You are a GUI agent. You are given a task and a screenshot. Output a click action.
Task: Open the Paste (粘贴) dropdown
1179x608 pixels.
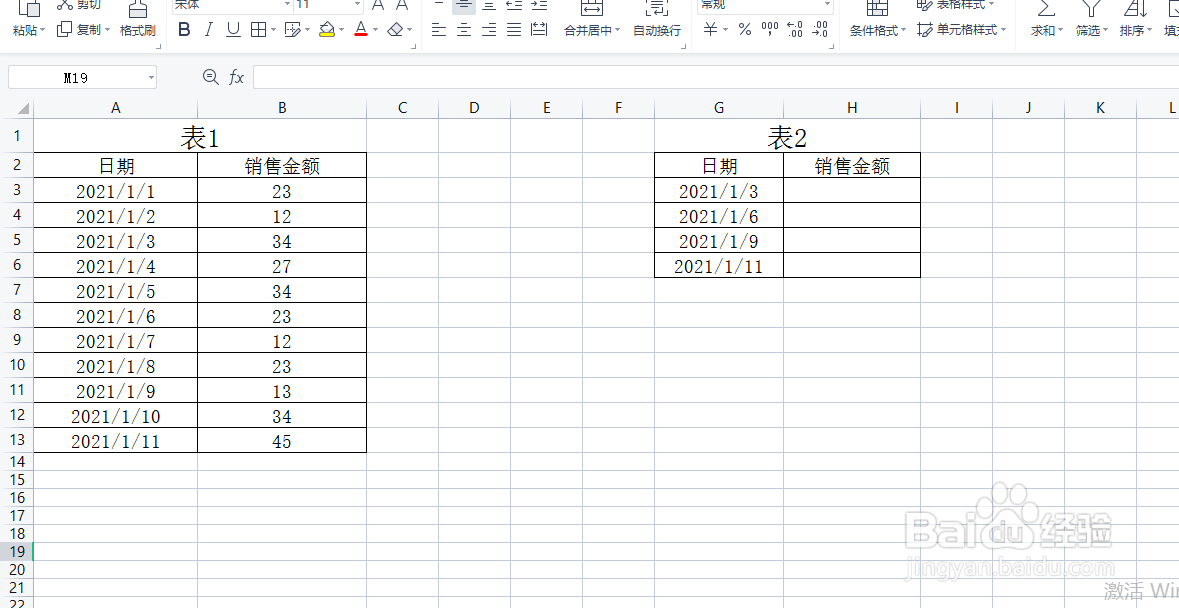[29, 30]
